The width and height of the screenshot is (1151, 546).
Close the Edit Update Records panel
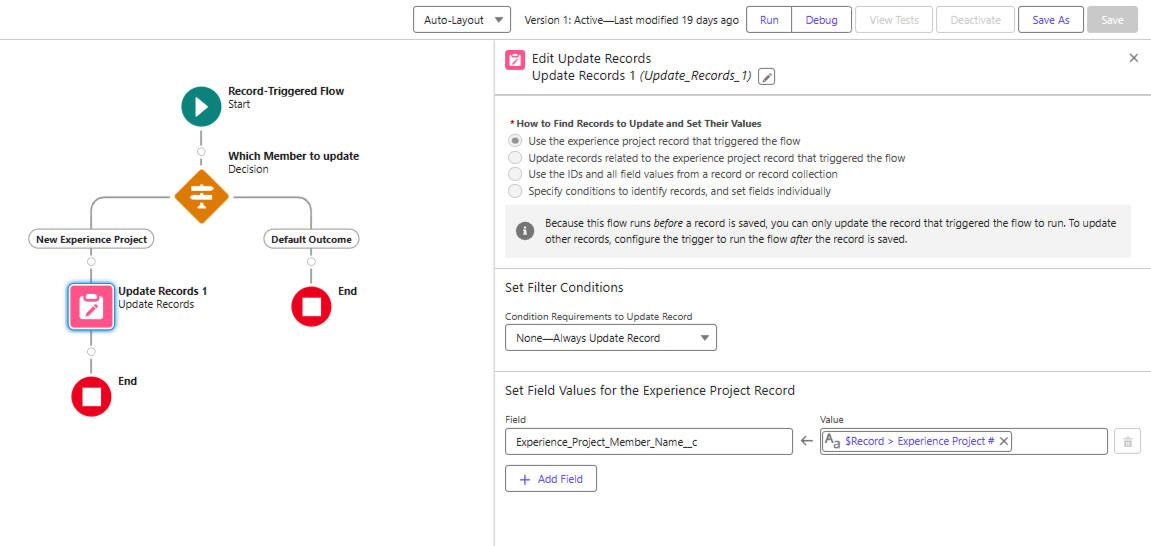click(1133, 58)
